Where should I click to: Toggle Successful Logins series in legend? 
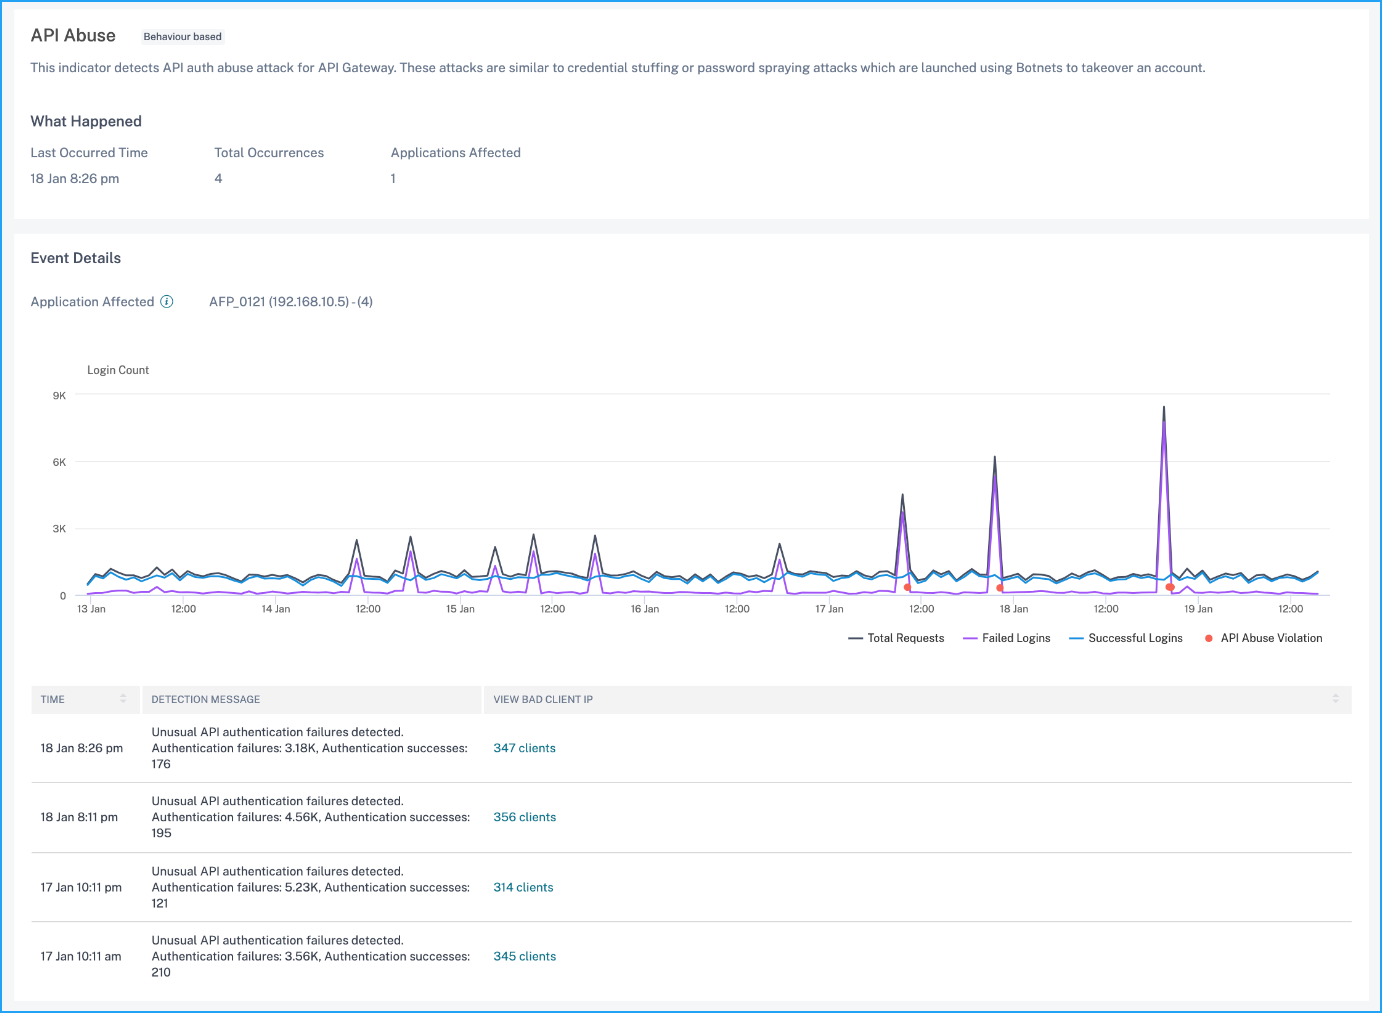coord(1126,638)
